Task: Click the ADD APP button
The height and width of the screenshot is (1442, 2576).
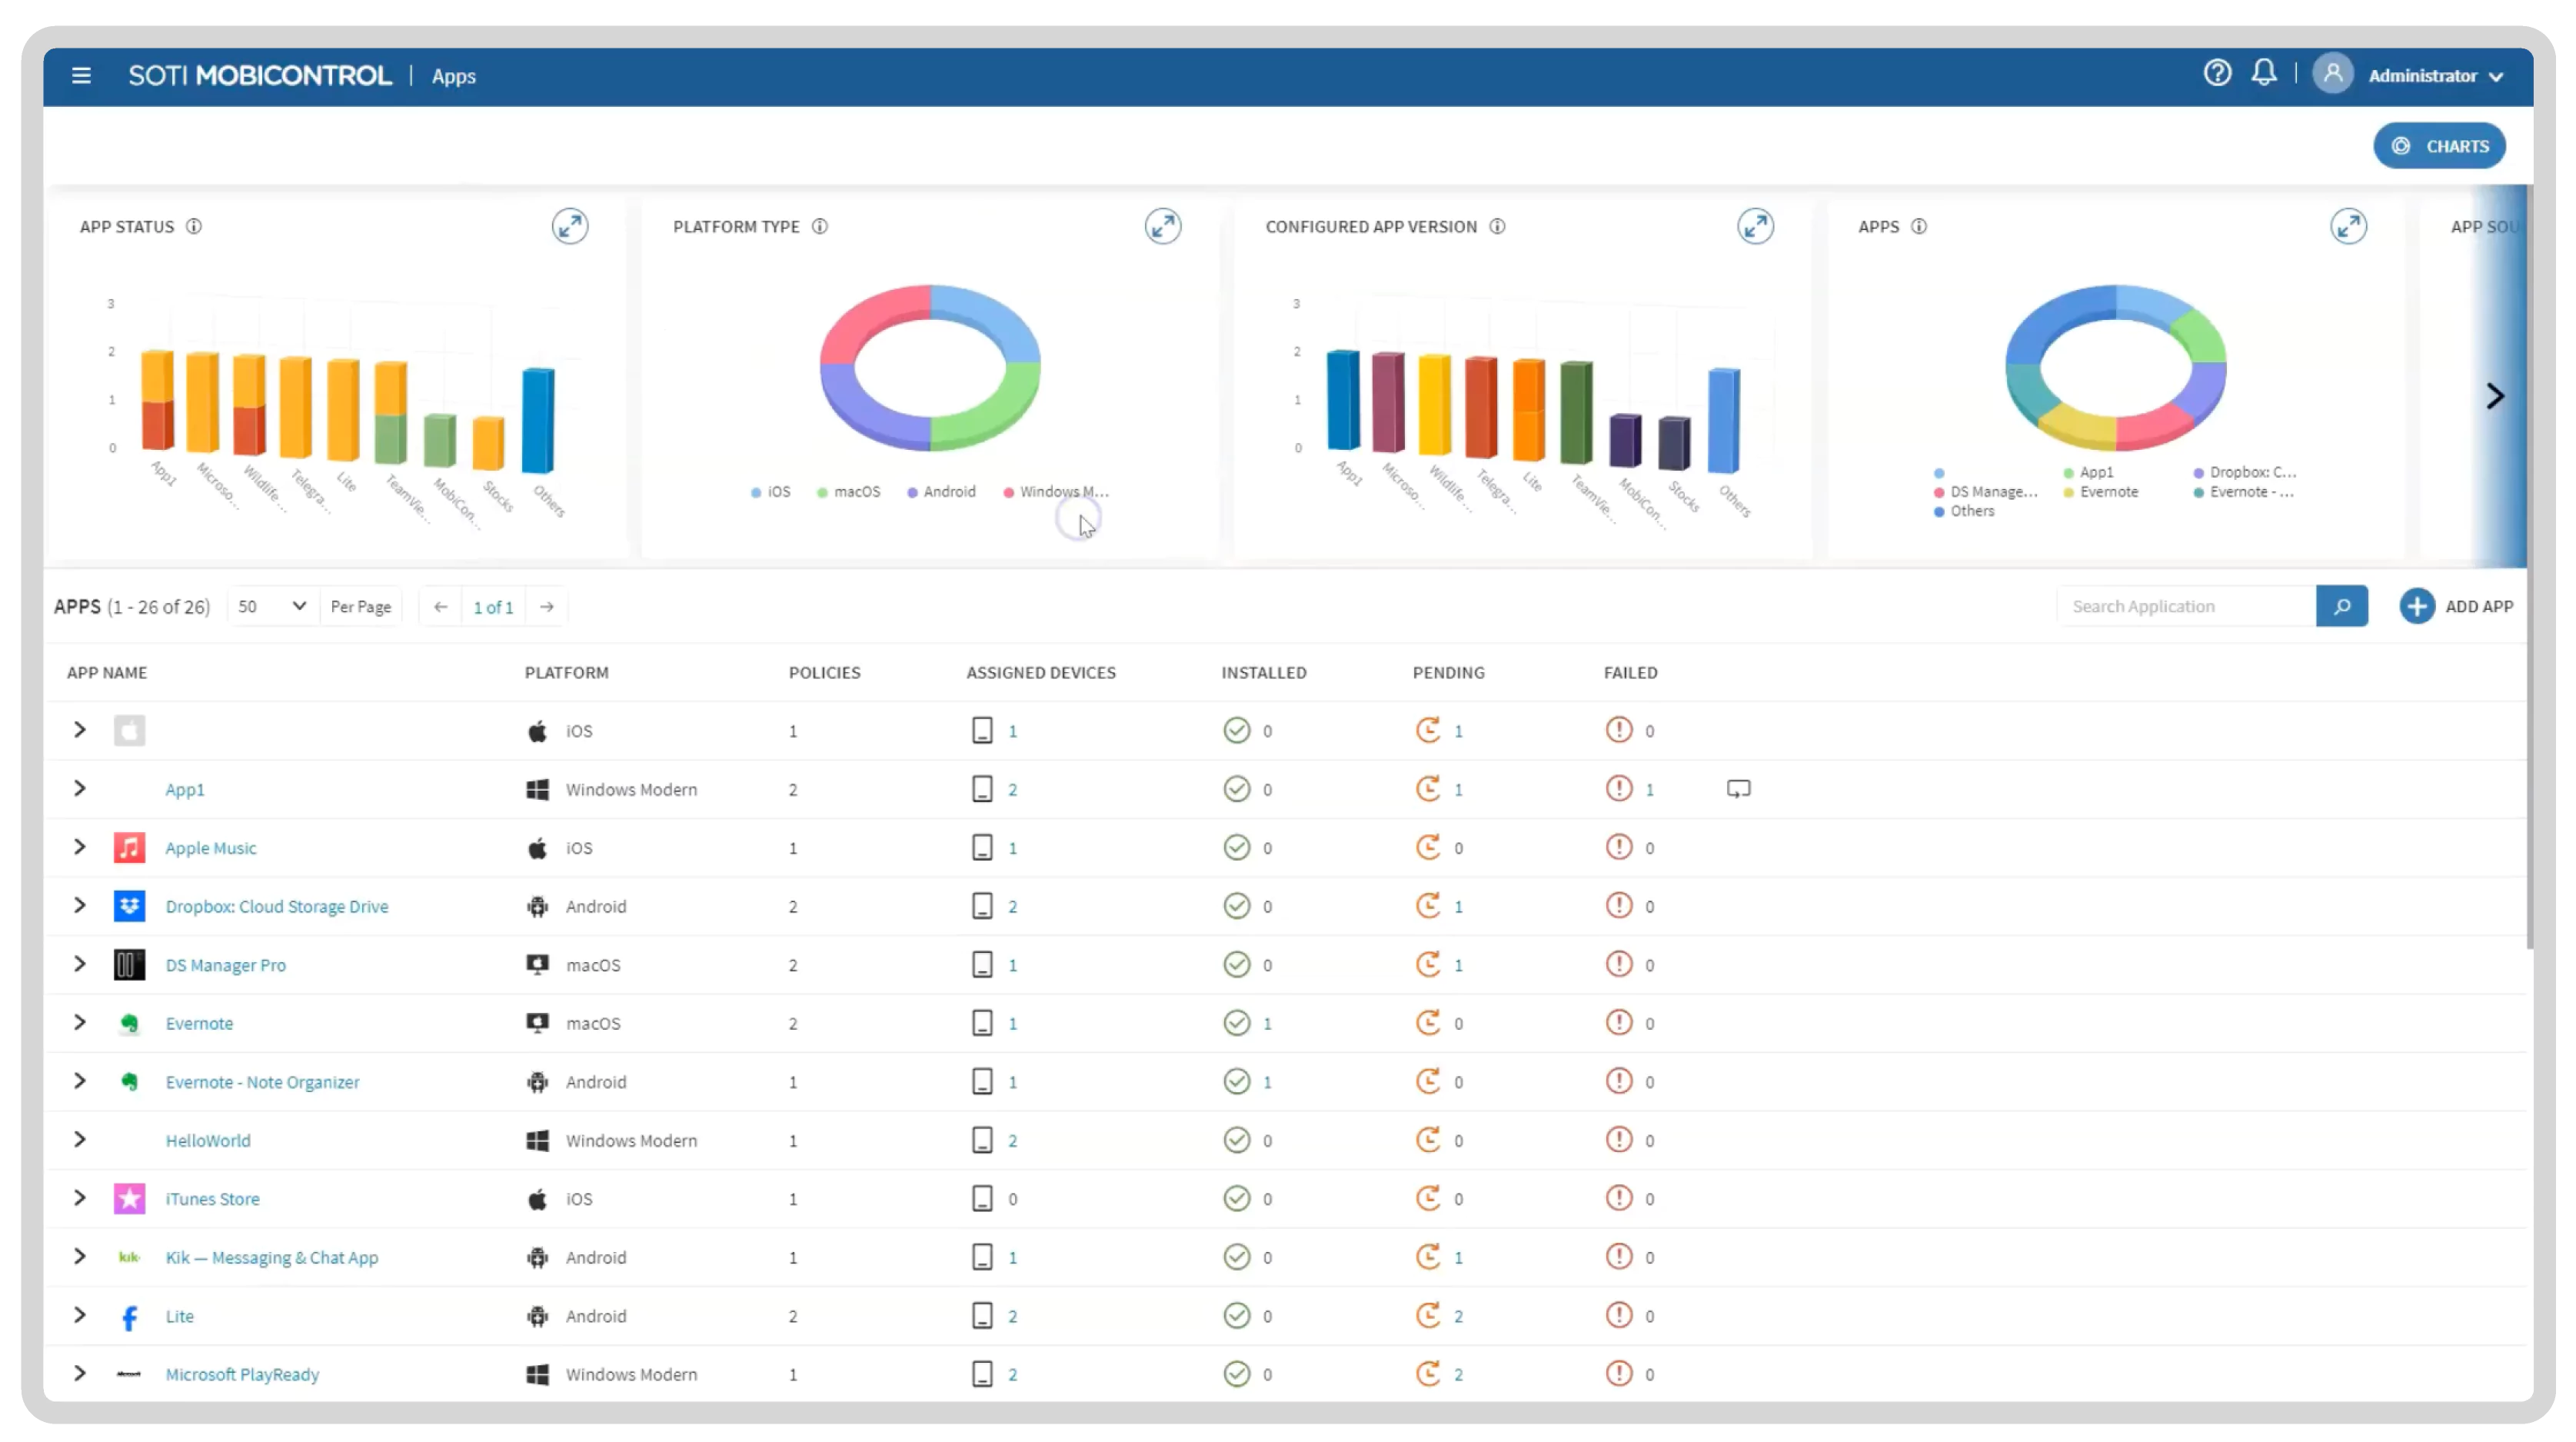Action: tap(2456, 607)
